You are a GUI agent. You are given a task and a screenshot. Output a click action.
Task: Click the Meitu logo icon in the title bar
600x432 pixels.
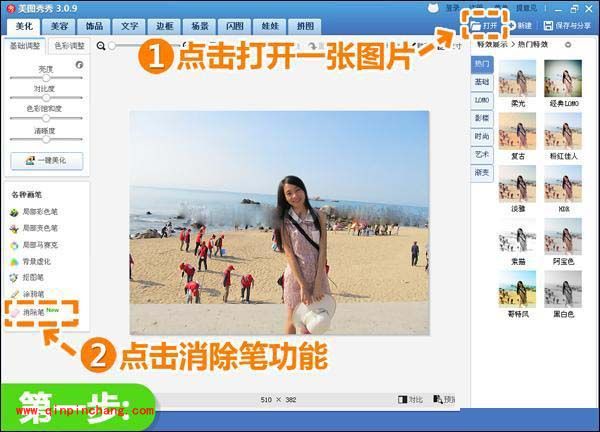(x=11, y=8)
